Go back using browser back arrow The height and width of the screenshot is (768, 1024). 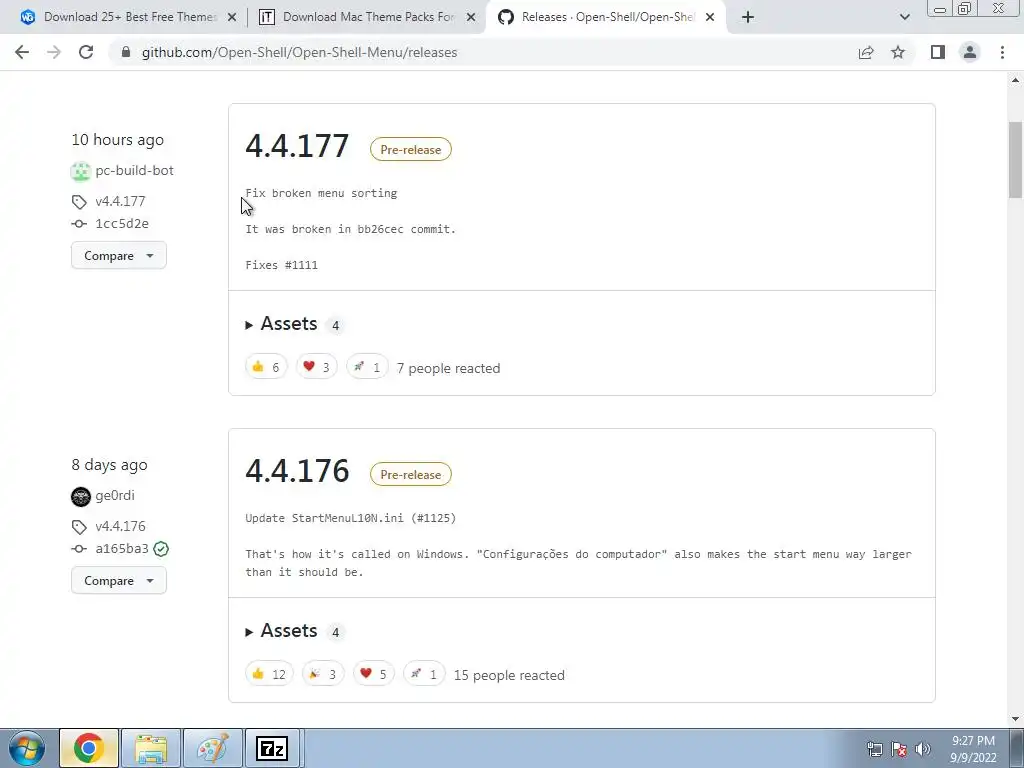[x=22, y=52]
